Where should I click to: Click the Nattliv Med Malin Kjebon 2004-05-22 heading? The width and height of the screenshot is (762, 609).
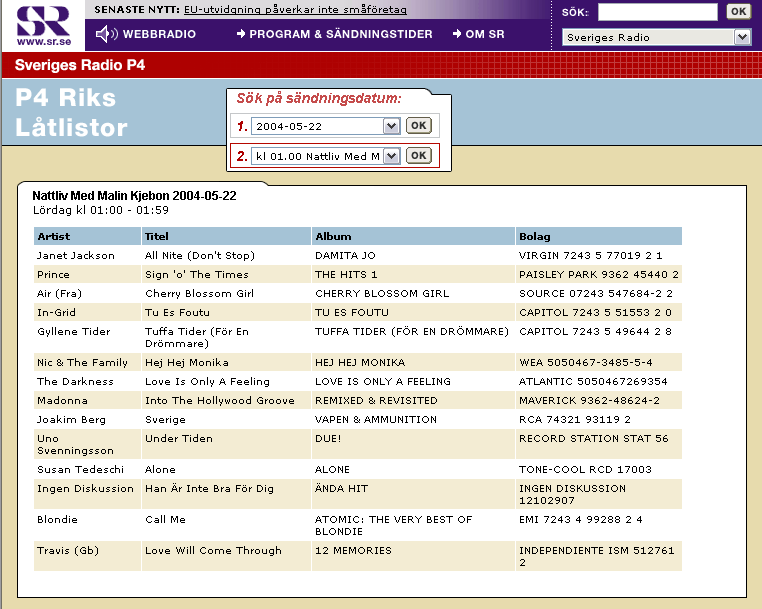click(x=134, y=196)
